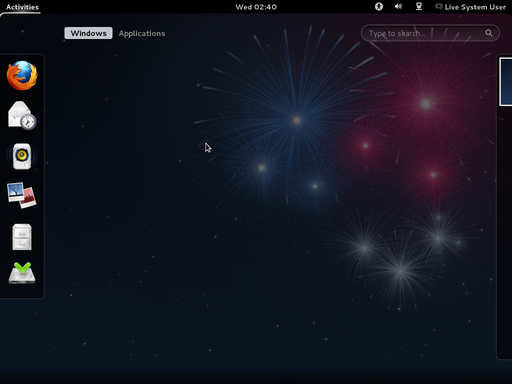Click the Activities button

pyautogui.click(x=22, y=7)
